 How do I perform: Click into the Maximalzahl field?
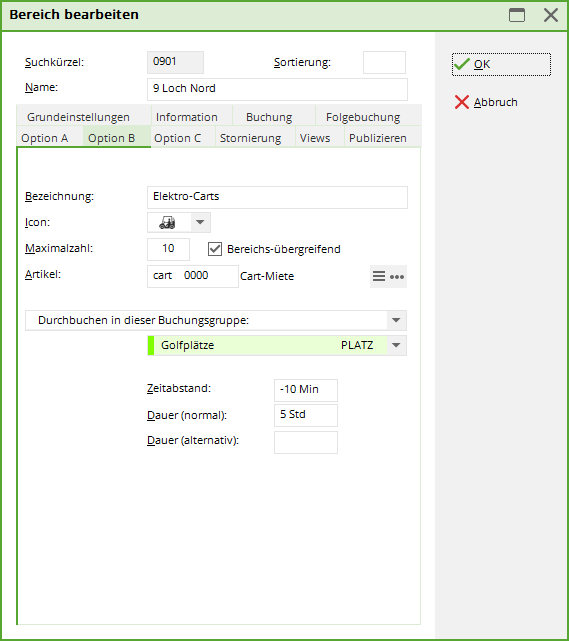click(x=168, y=249)
